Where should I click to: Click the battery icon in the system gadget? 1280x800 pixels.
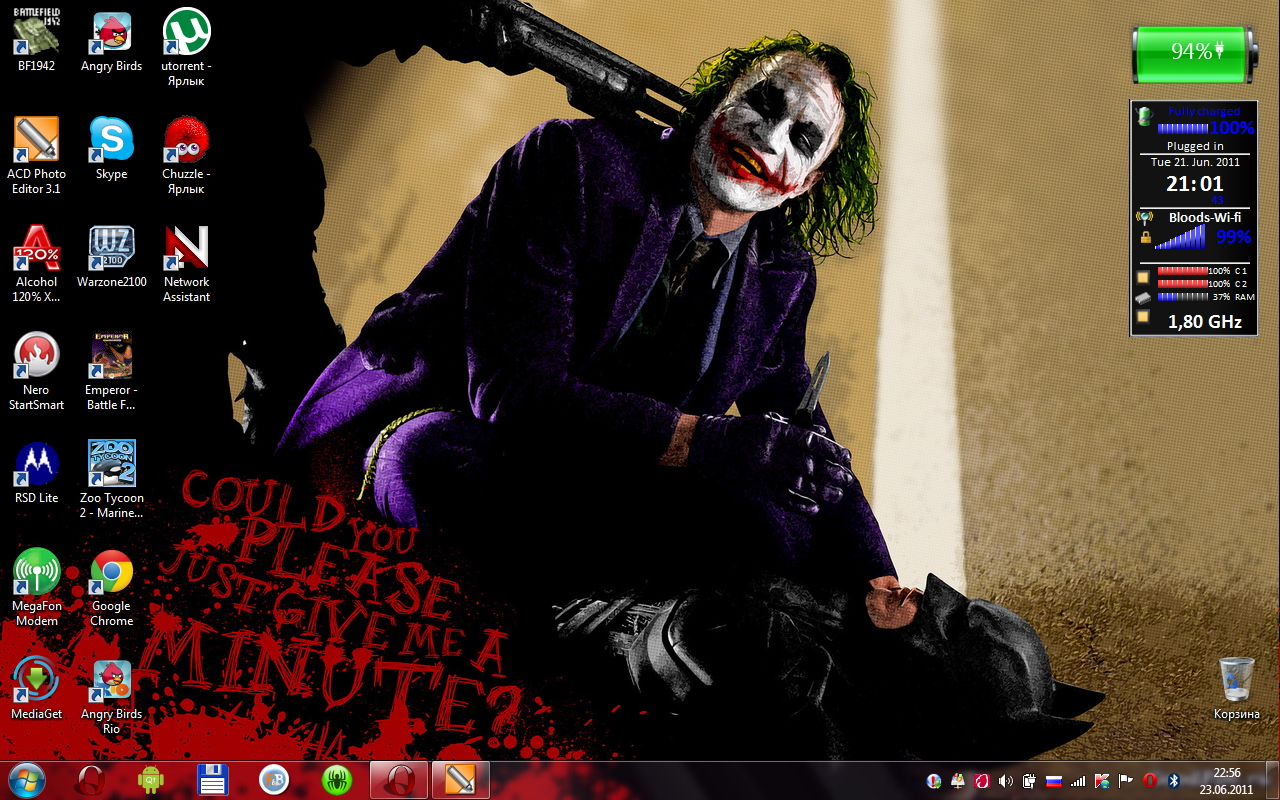pyautogui.click(x=1145, y=118)
